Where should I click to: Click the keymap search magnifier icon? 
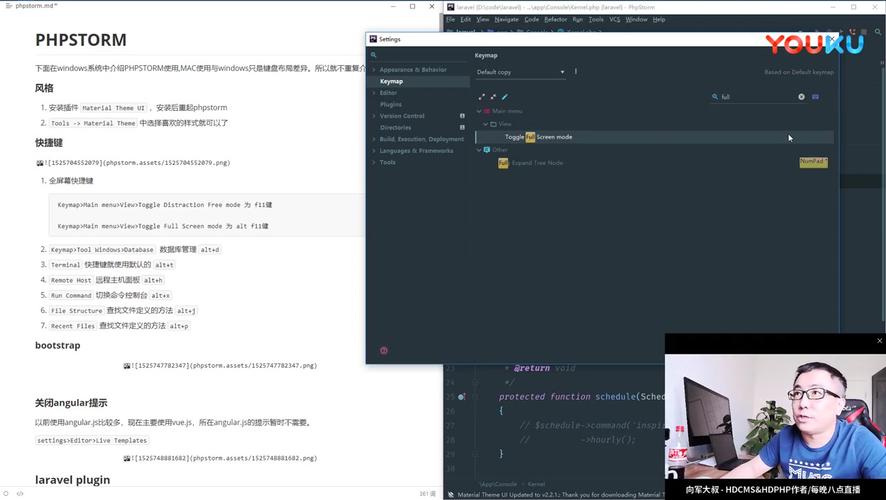point(715,97)
